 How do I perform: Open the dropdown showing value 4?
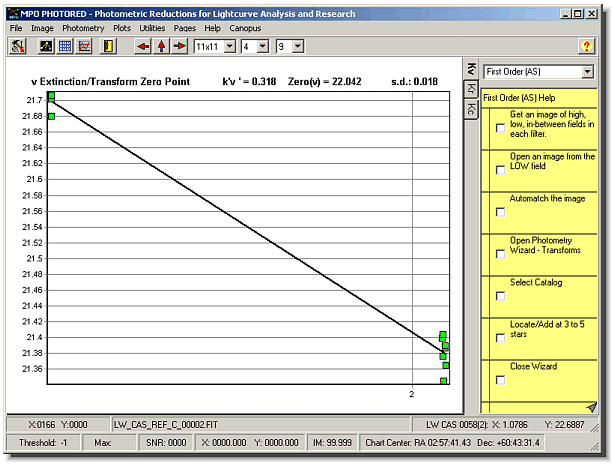coord(263,47)
